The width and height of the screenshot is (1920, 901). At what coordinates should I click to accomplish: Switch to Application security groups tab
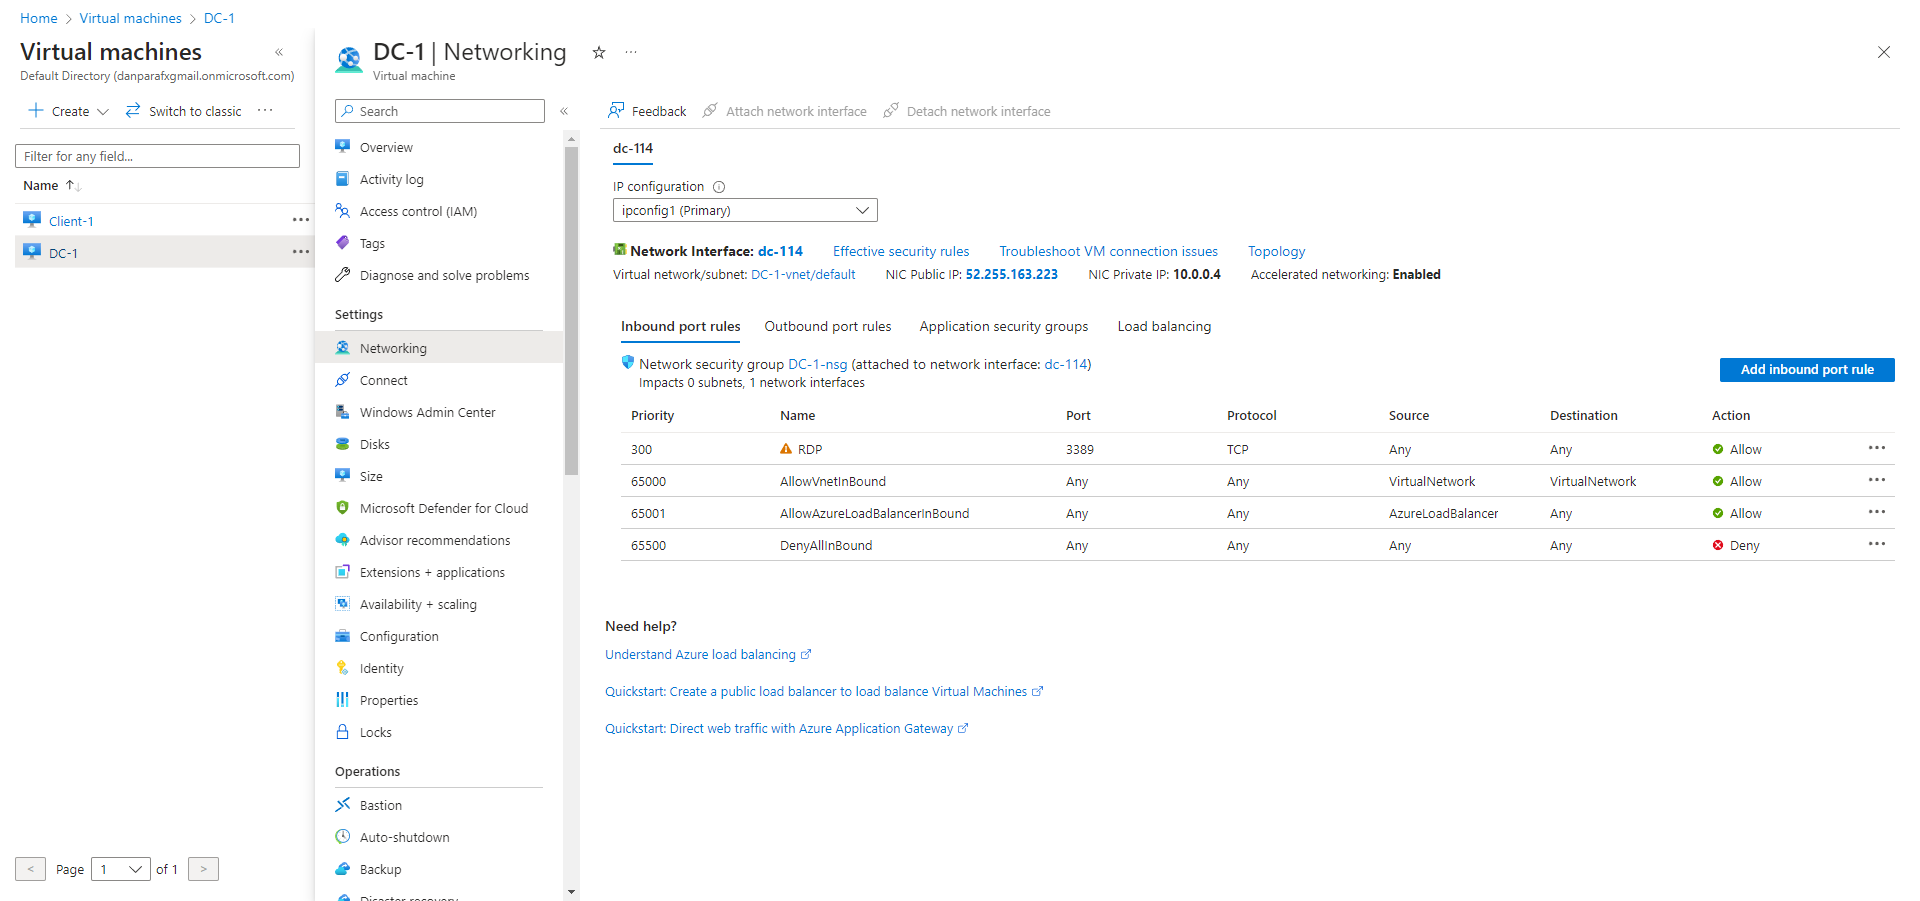[x=1004, y=326]
